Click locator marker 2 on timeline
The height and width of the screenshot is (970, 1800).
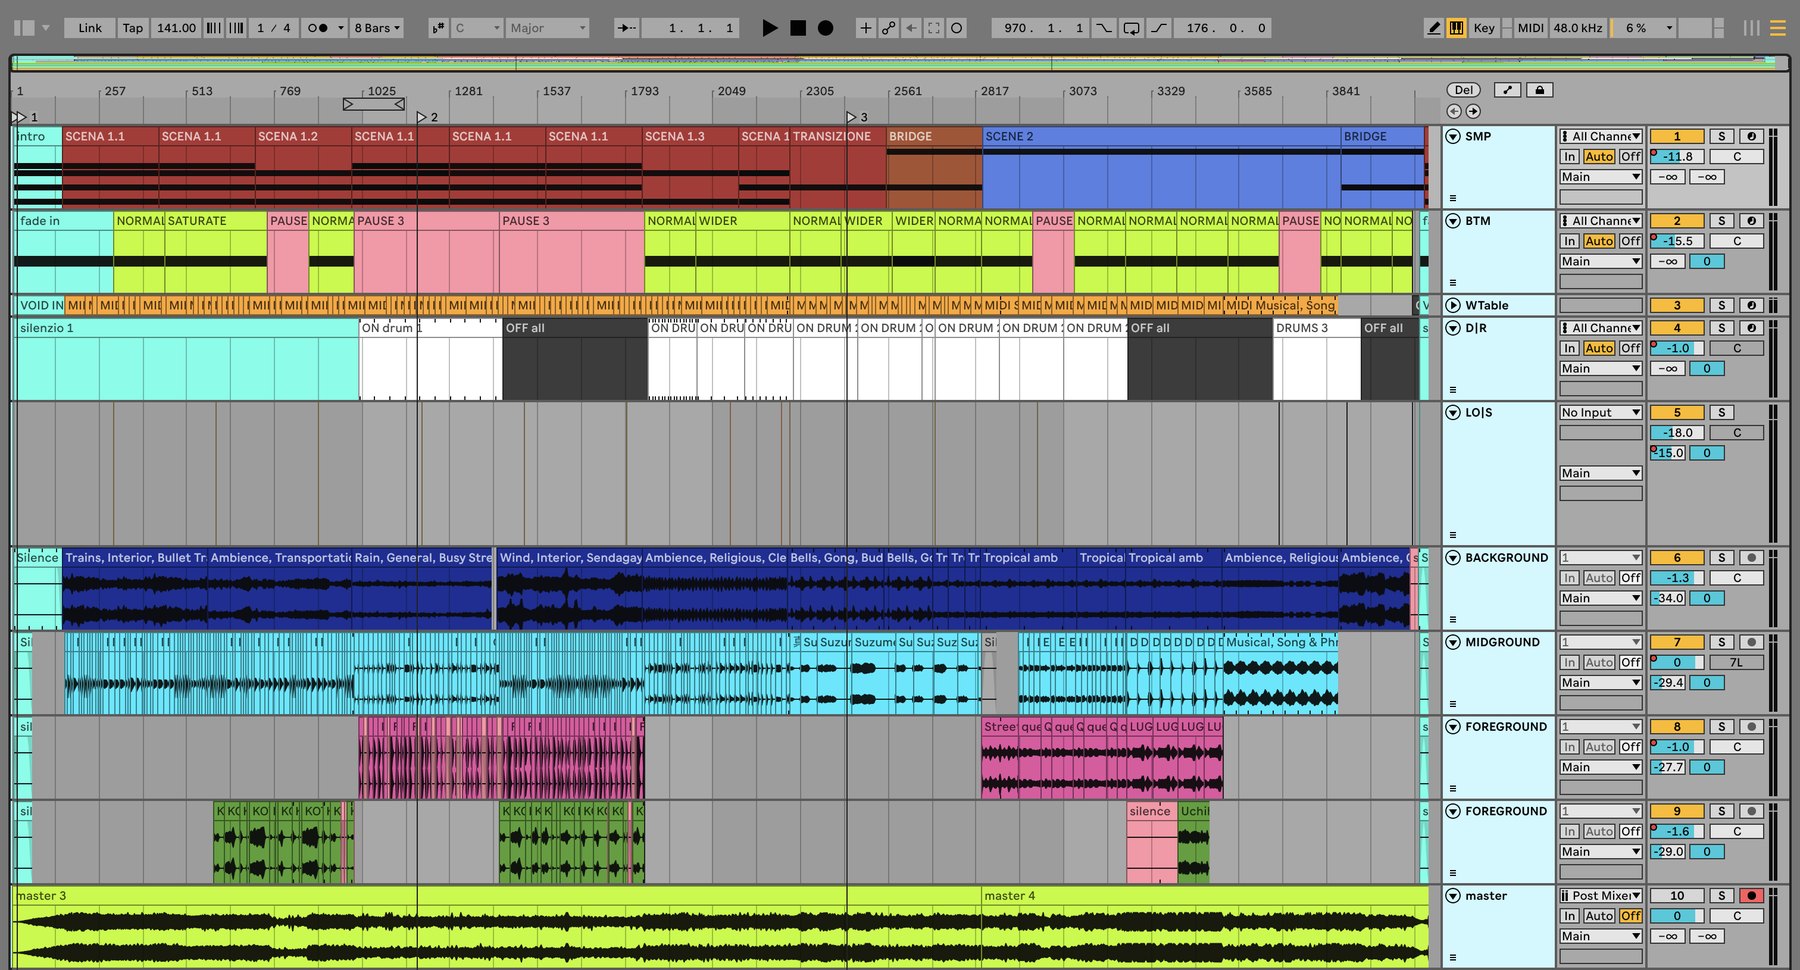coord(423,117)
